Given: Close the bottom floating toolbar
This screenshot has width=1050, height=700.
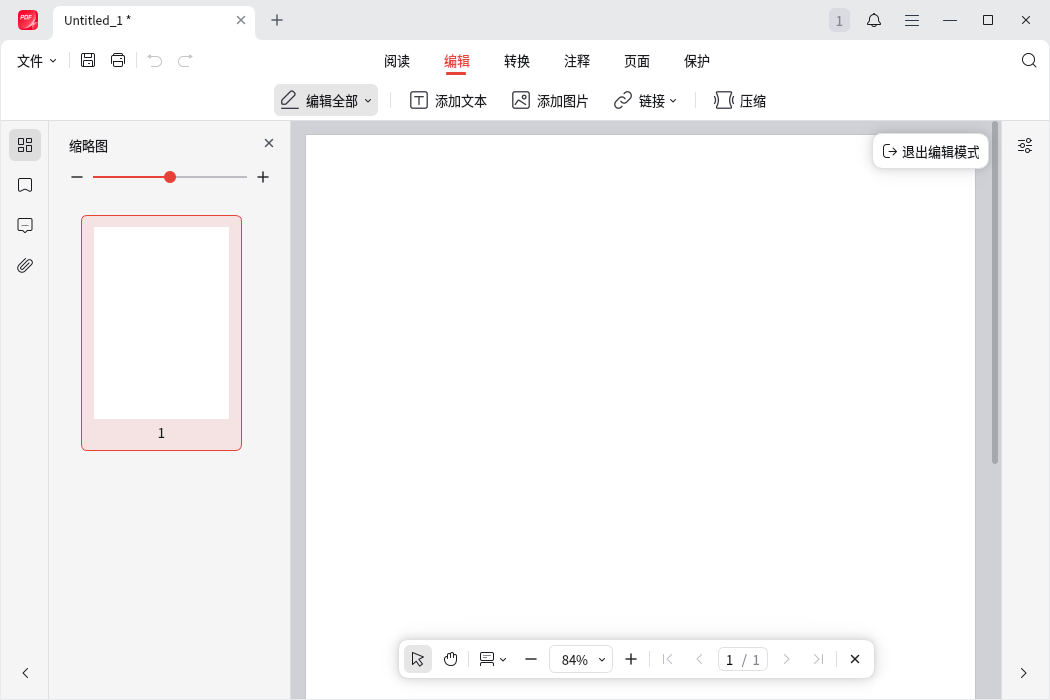Looking at the screenshot, I should click(x=855, y=659).
